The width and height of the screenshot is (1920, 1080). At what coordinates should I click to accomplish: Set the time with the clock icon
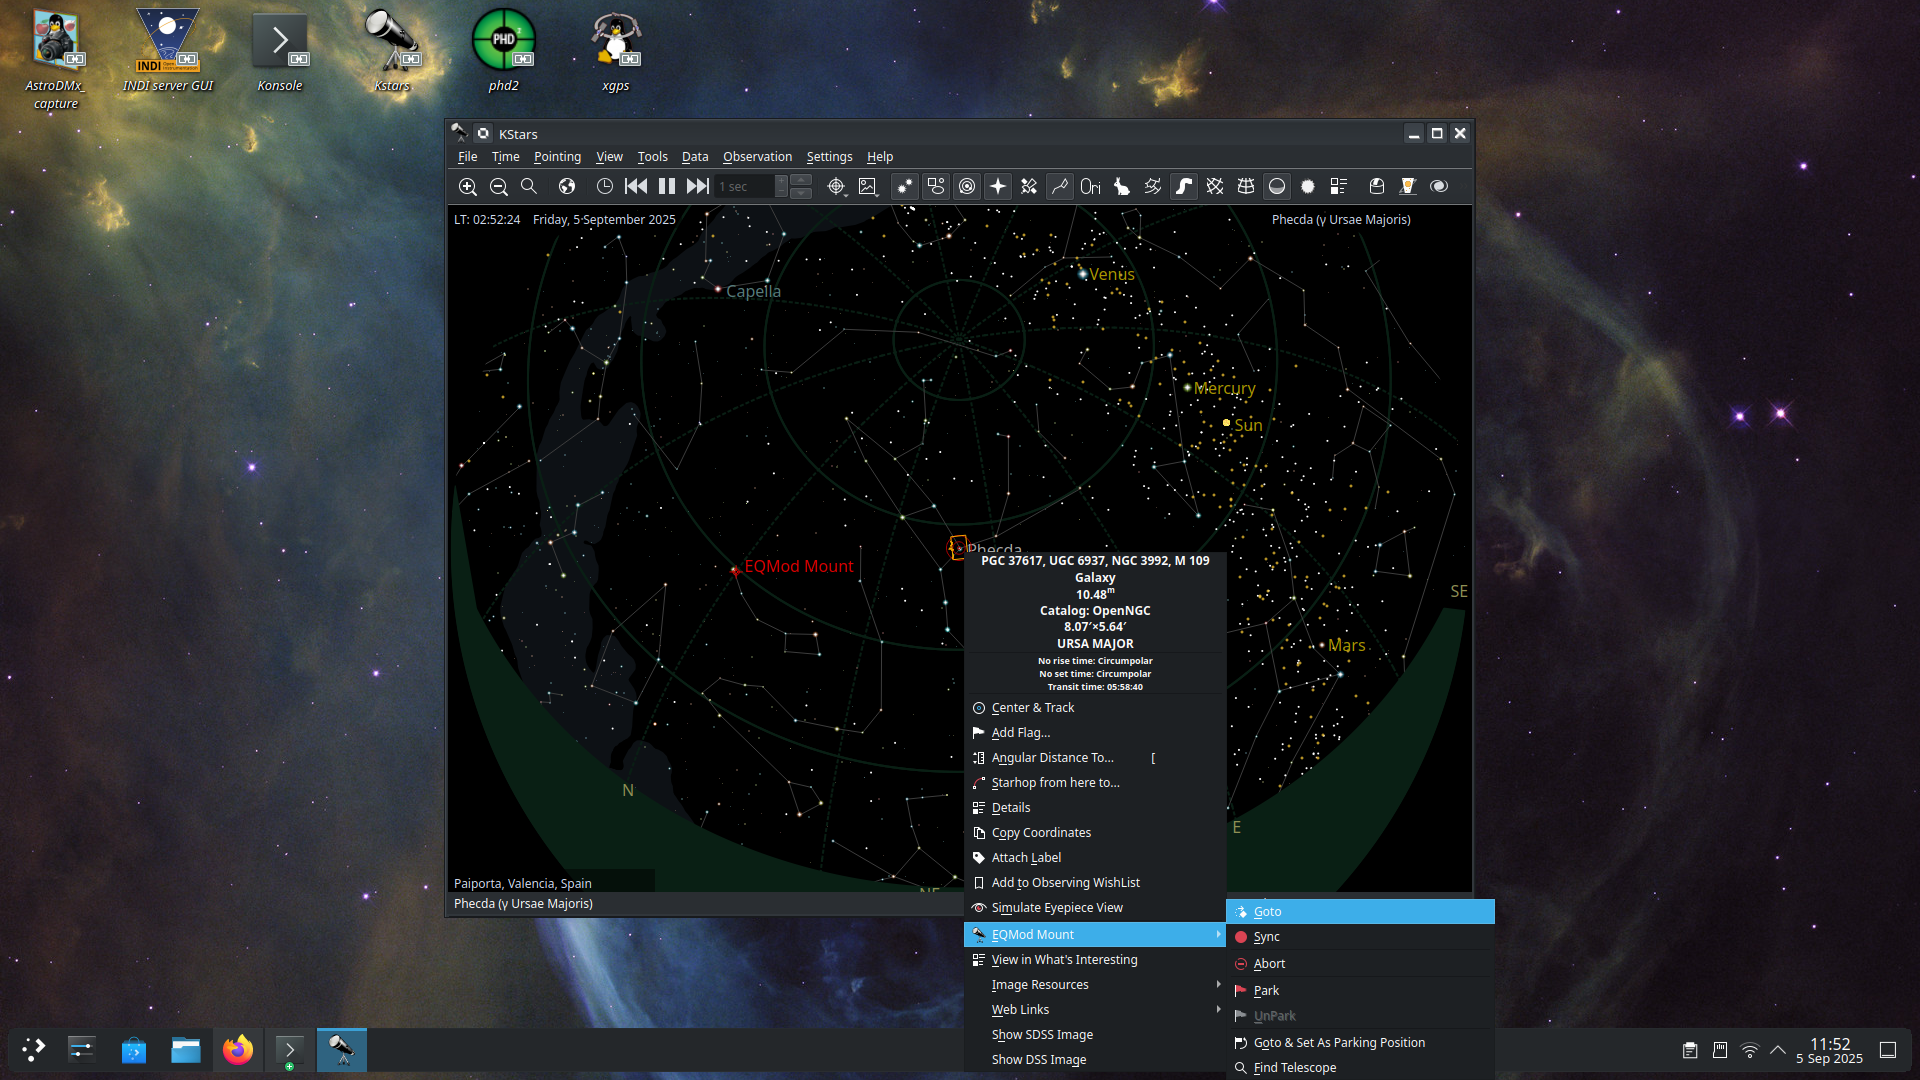(605, 187)
